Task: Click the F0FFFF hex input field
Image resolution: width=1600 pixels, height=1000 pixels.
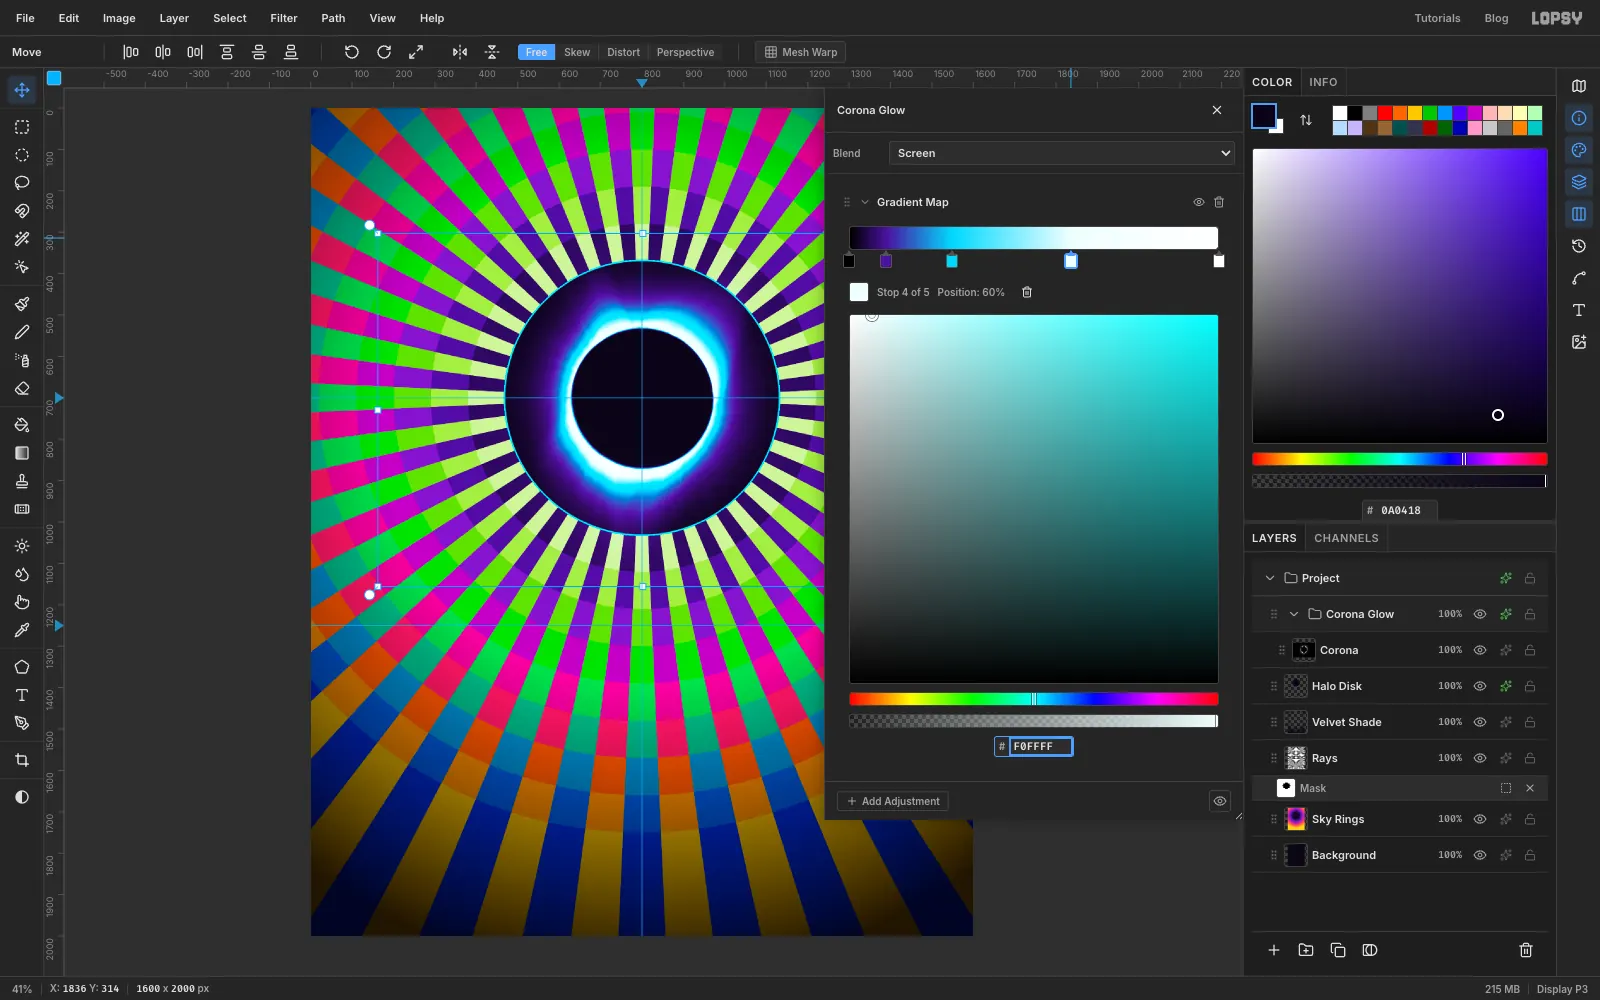Action: click(1040, 746)
